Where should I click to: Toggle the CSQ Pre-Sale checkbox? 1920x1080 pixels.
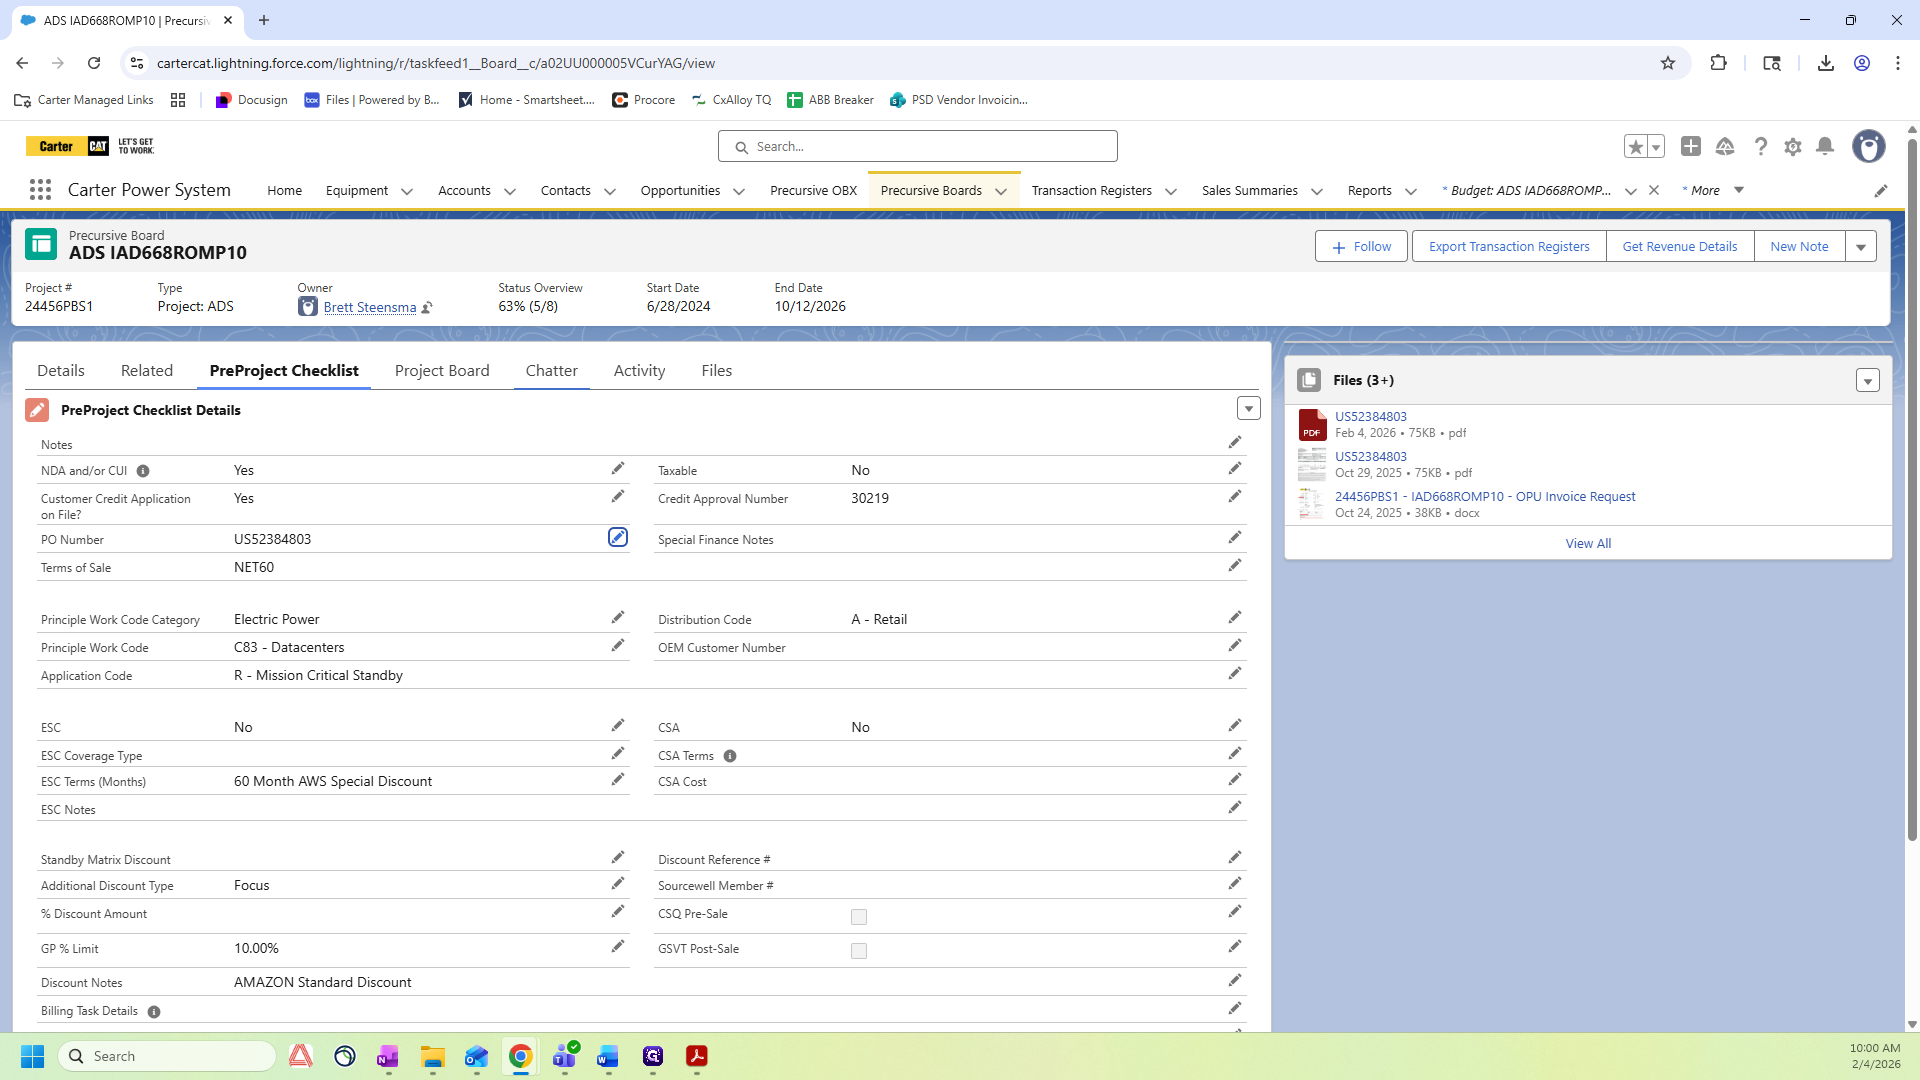click(x=859, y=917)
